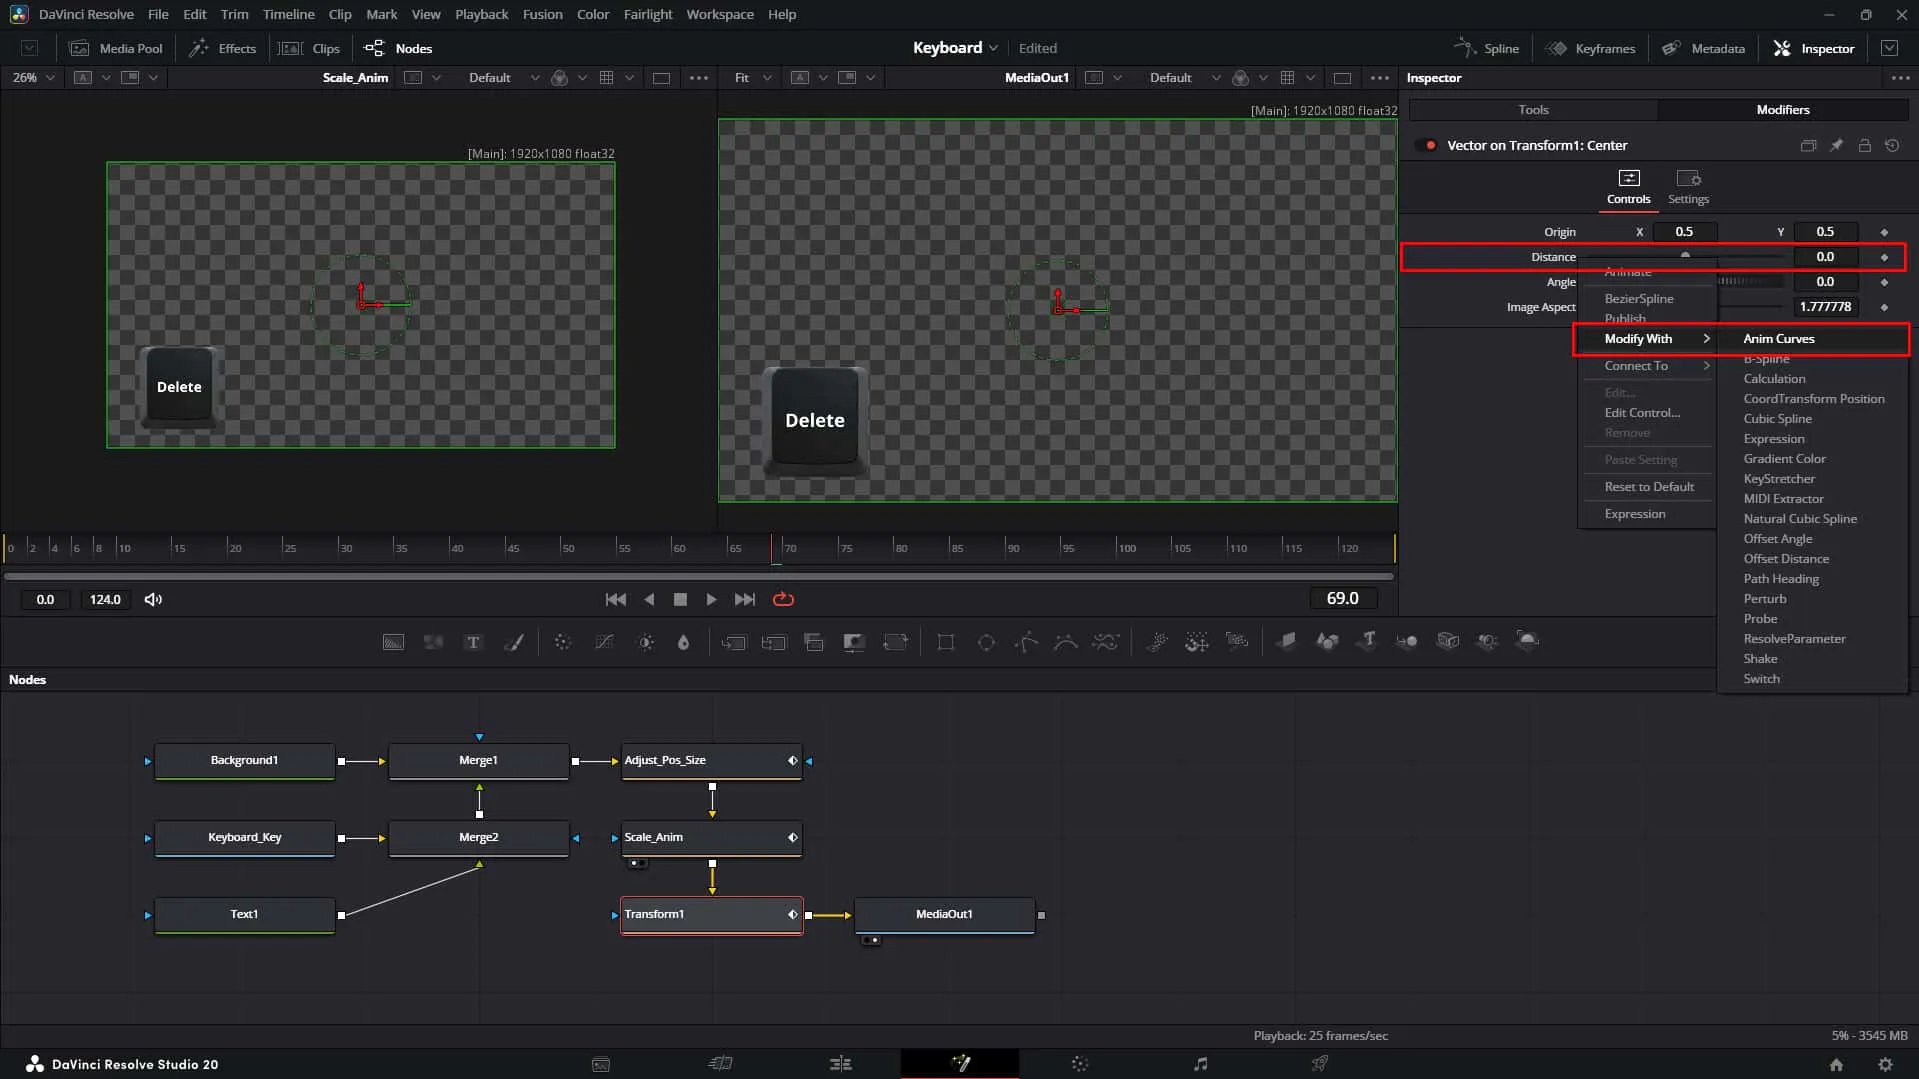Switch to the Deliver page

1320,1064
